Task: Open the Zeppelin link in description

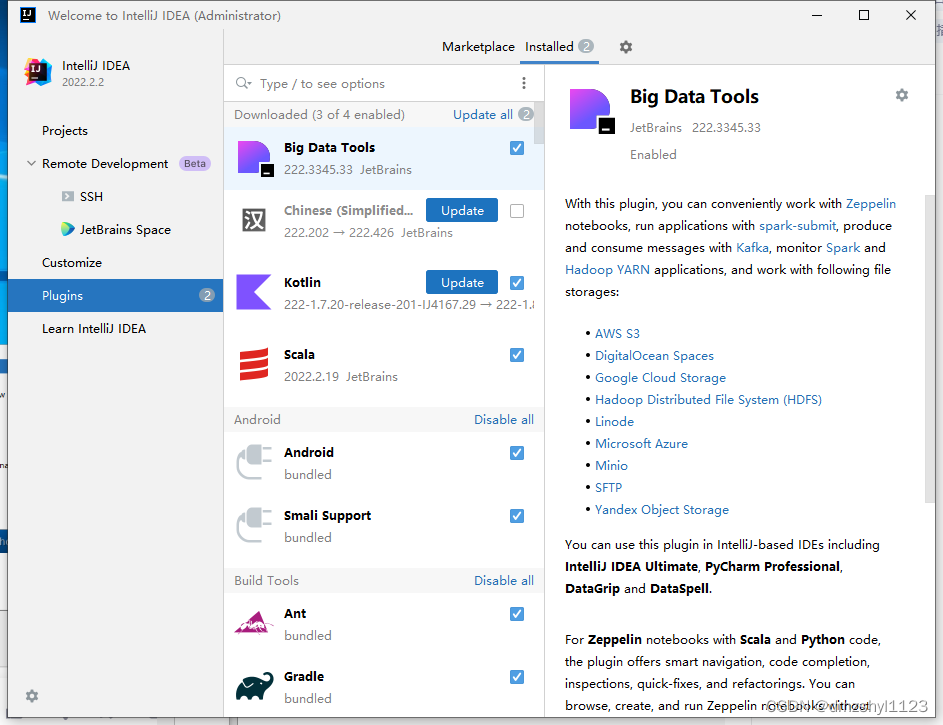Action: pos(871,204)
